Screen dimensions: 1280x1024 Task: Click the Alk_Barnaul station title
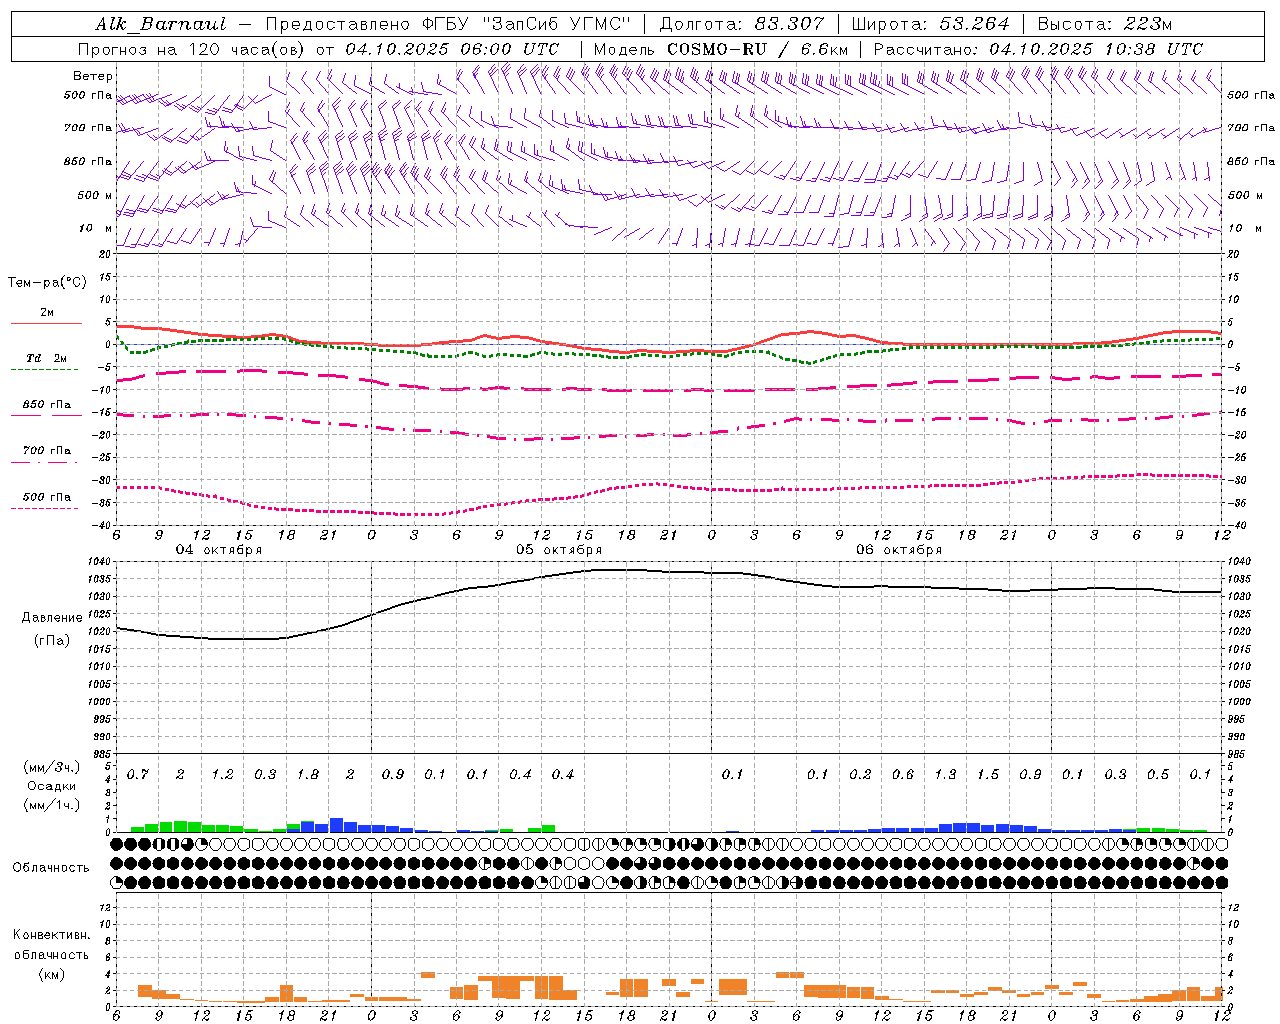(160, 24)
